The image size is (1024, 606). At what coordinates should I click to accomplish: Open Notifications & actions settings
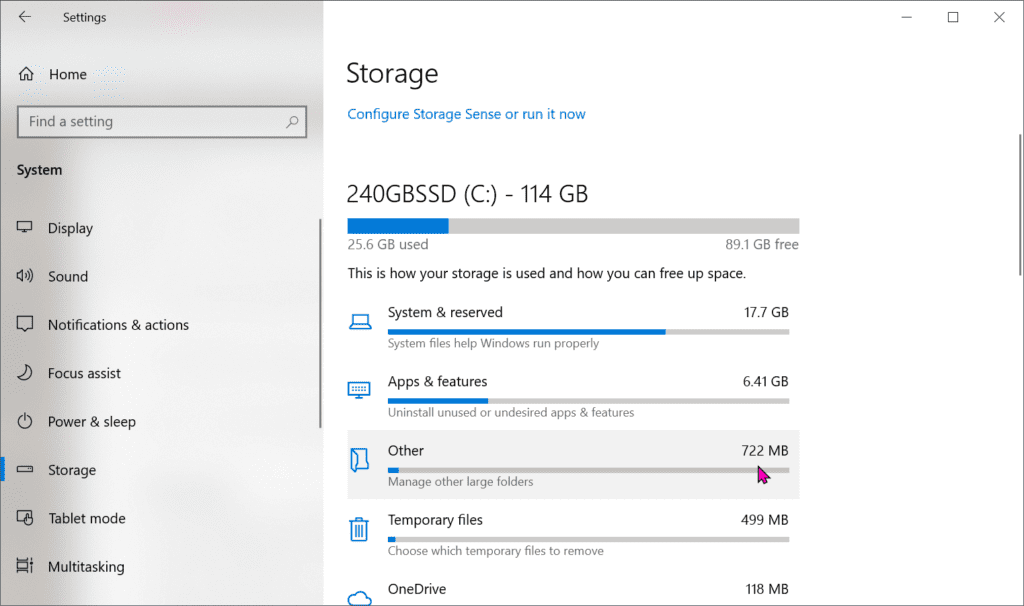118,325
